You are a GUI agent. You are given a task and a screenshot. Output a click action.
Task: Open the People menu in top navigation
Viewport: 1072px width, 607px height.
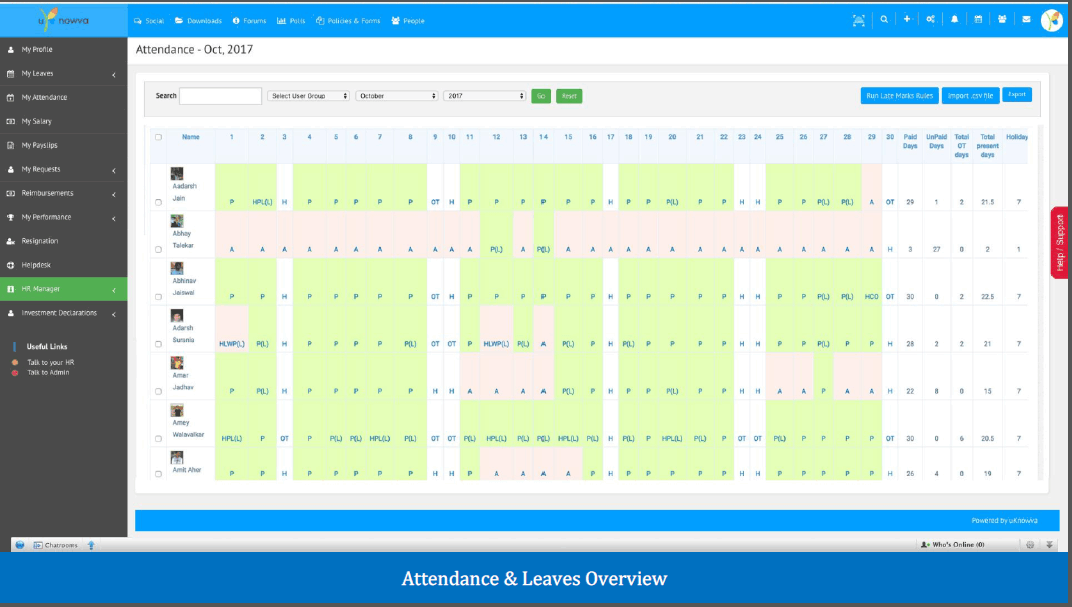coord(408,21)
